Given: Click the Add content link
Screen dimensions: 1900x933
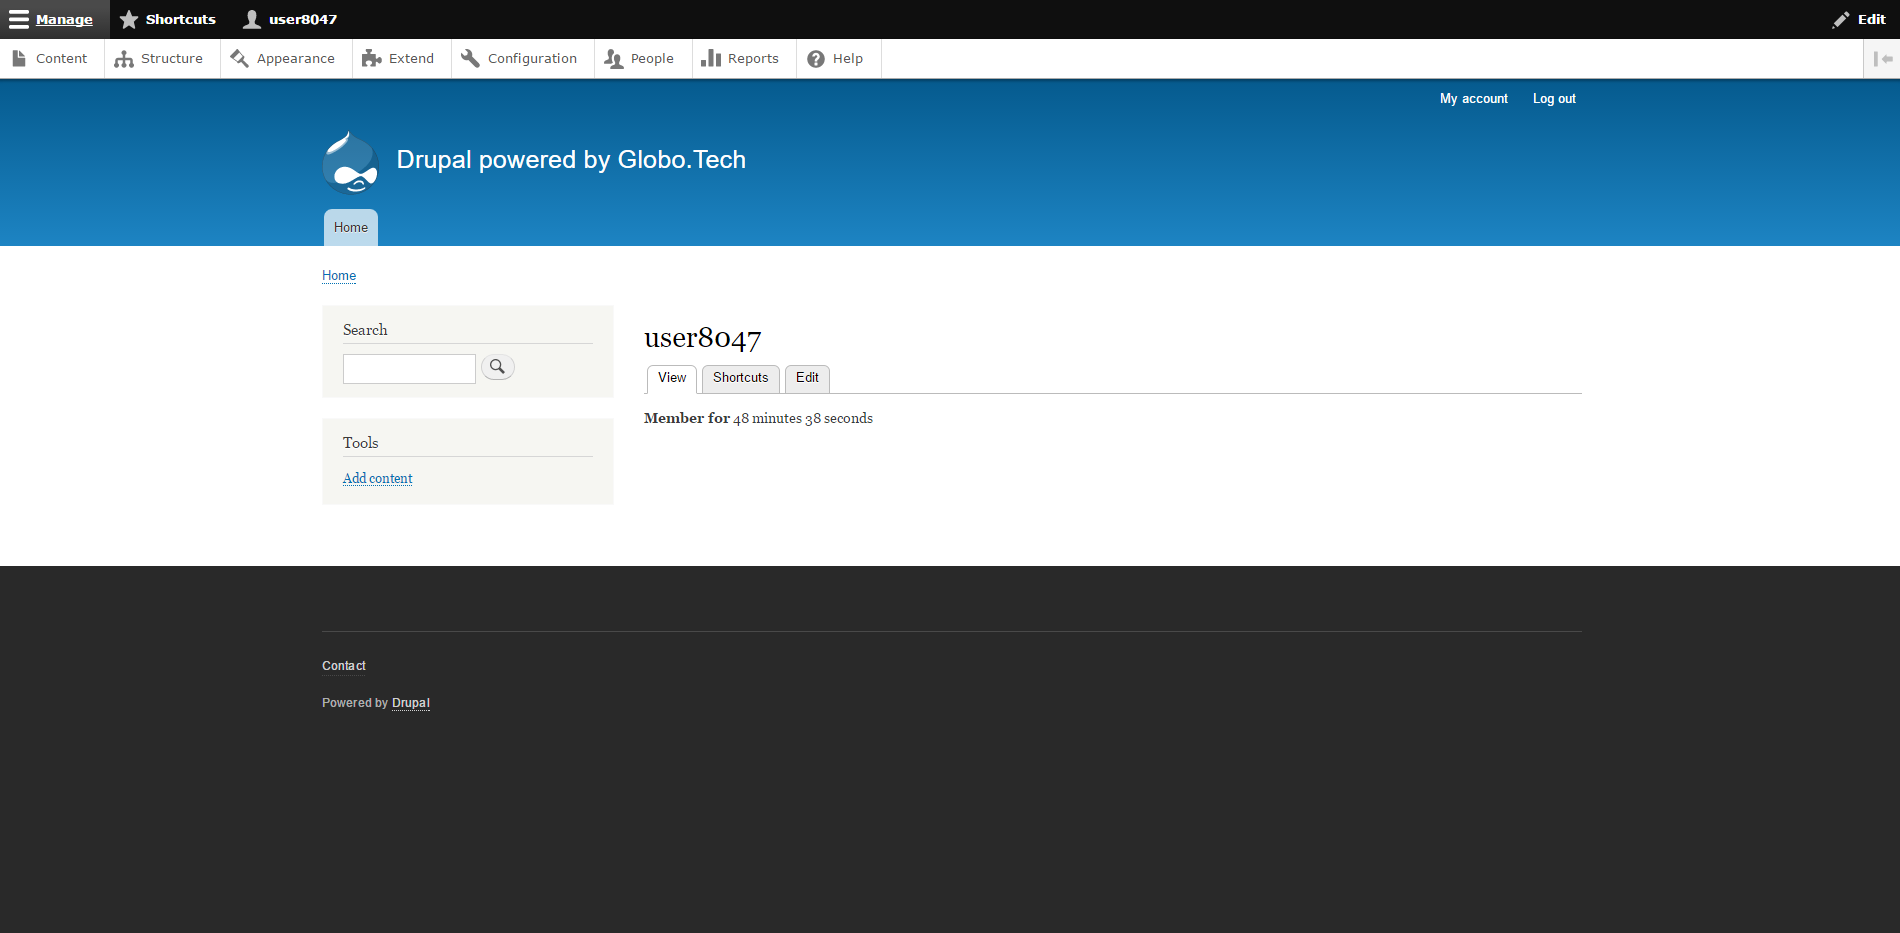Looking at the screenshot, I should pos(377,479).
